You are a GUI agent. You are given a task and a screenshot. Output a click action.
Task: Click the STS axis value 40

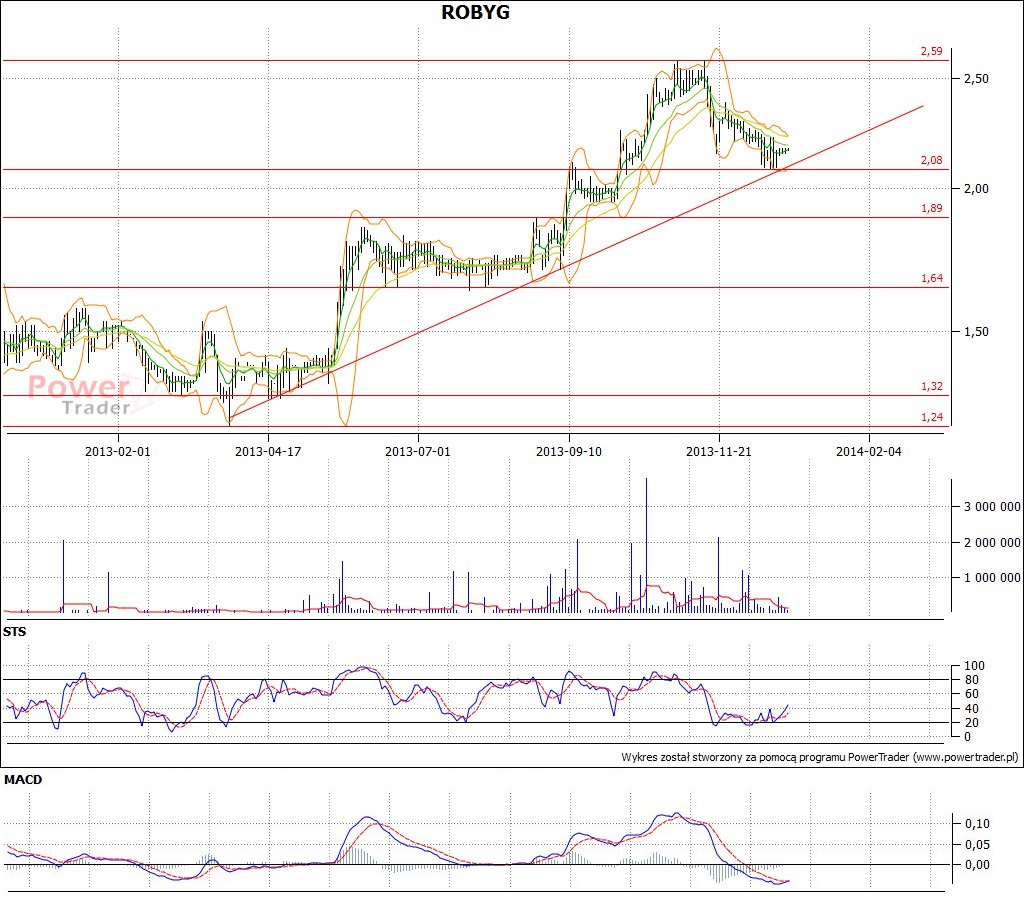click(972, 709)
